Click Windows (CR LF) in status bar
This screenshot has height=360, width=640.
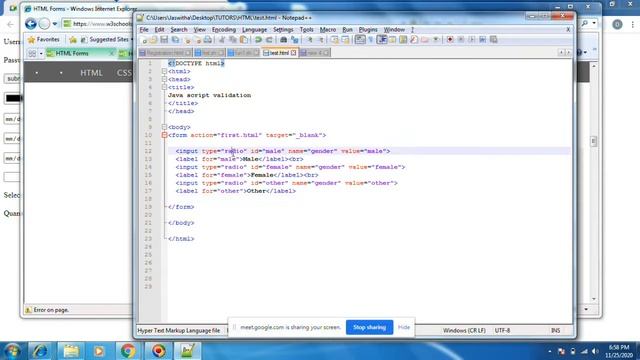click(x=464, y=331)
